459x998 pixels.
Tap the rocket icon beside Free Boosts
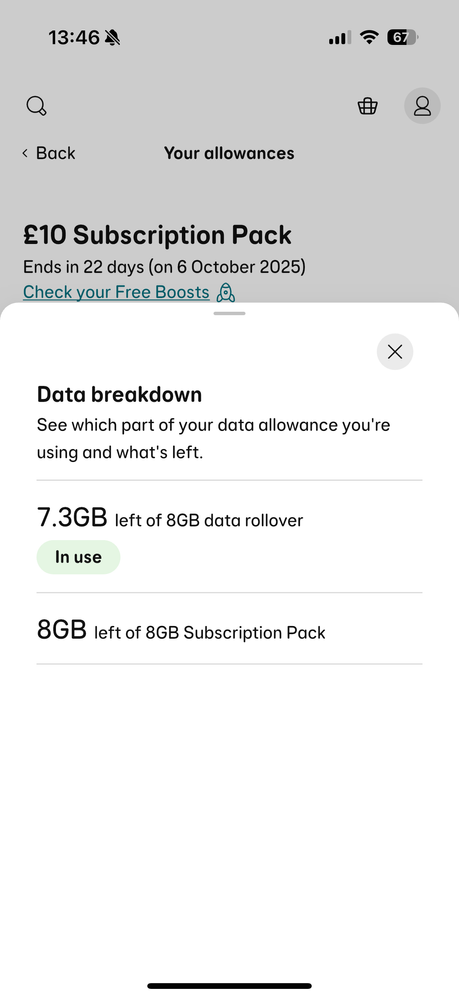point(226,292)
